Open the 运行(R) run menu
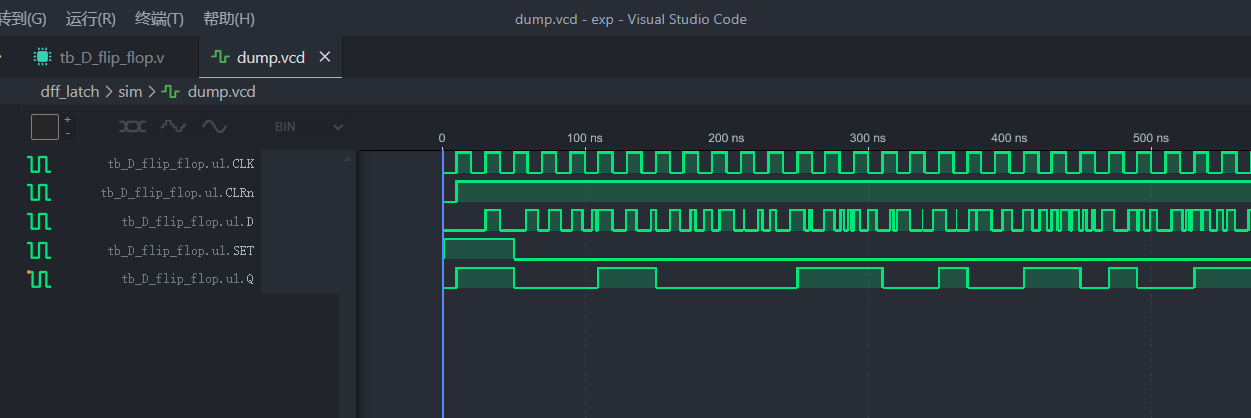Viewport: 1251px width, 418px height. pos(90,19)
